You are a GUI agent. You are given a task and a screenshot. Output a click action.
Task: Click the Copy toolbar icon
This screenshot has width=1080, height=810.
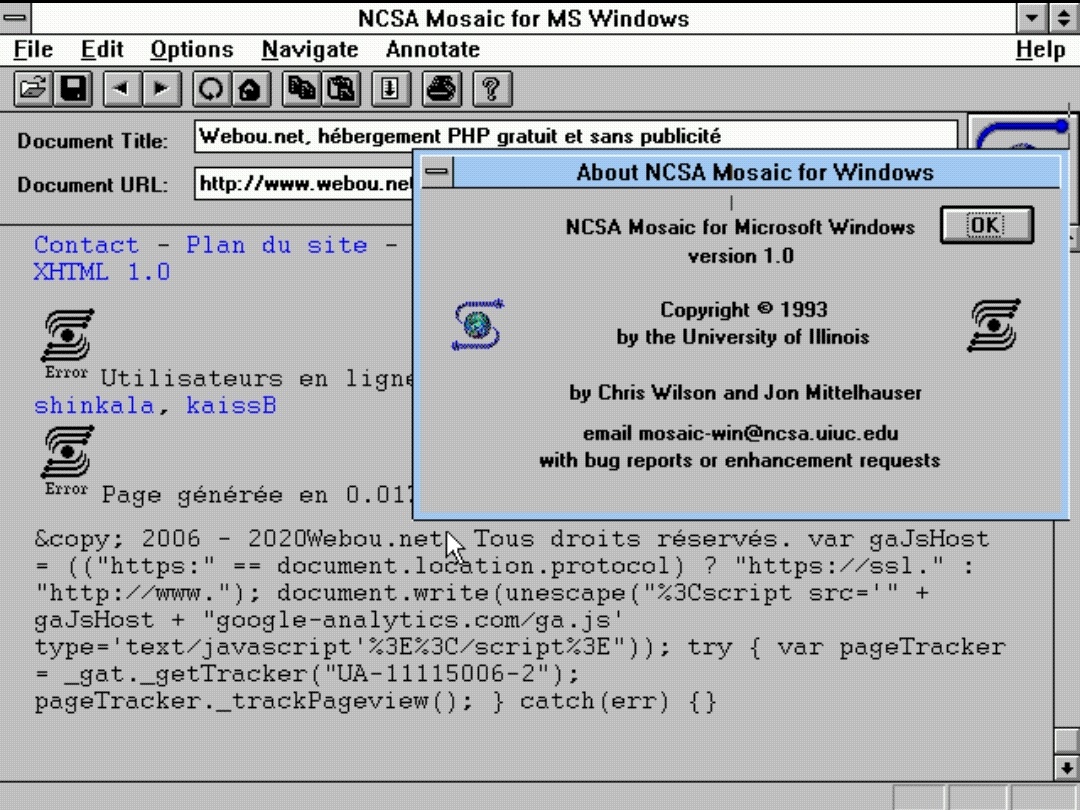[301, 89]
